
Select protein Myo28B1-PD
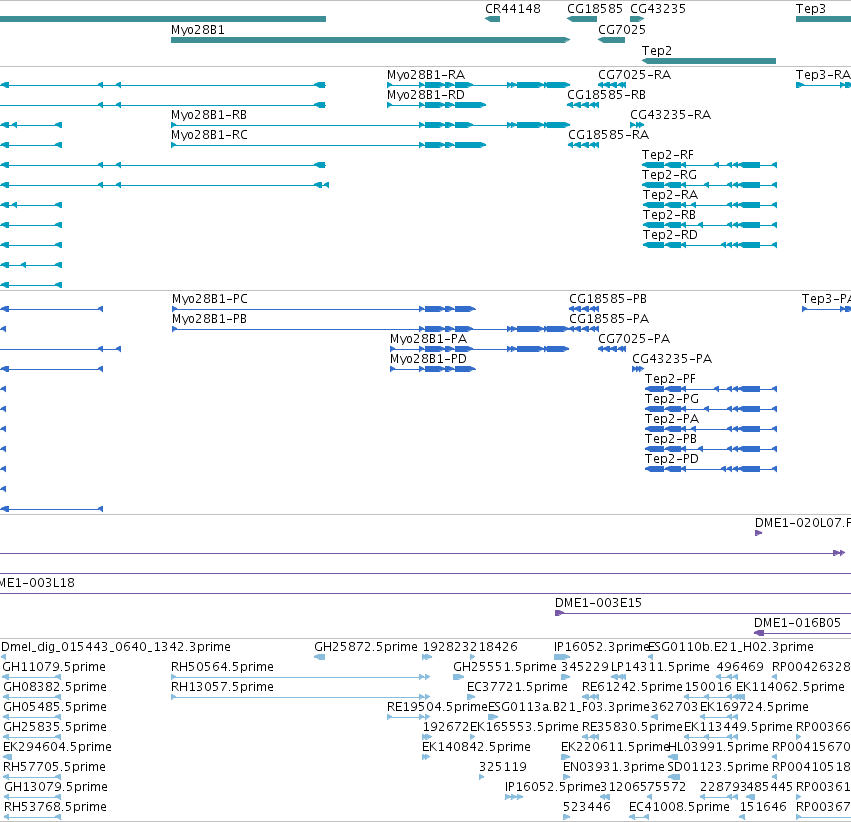(x=433, y=369)
